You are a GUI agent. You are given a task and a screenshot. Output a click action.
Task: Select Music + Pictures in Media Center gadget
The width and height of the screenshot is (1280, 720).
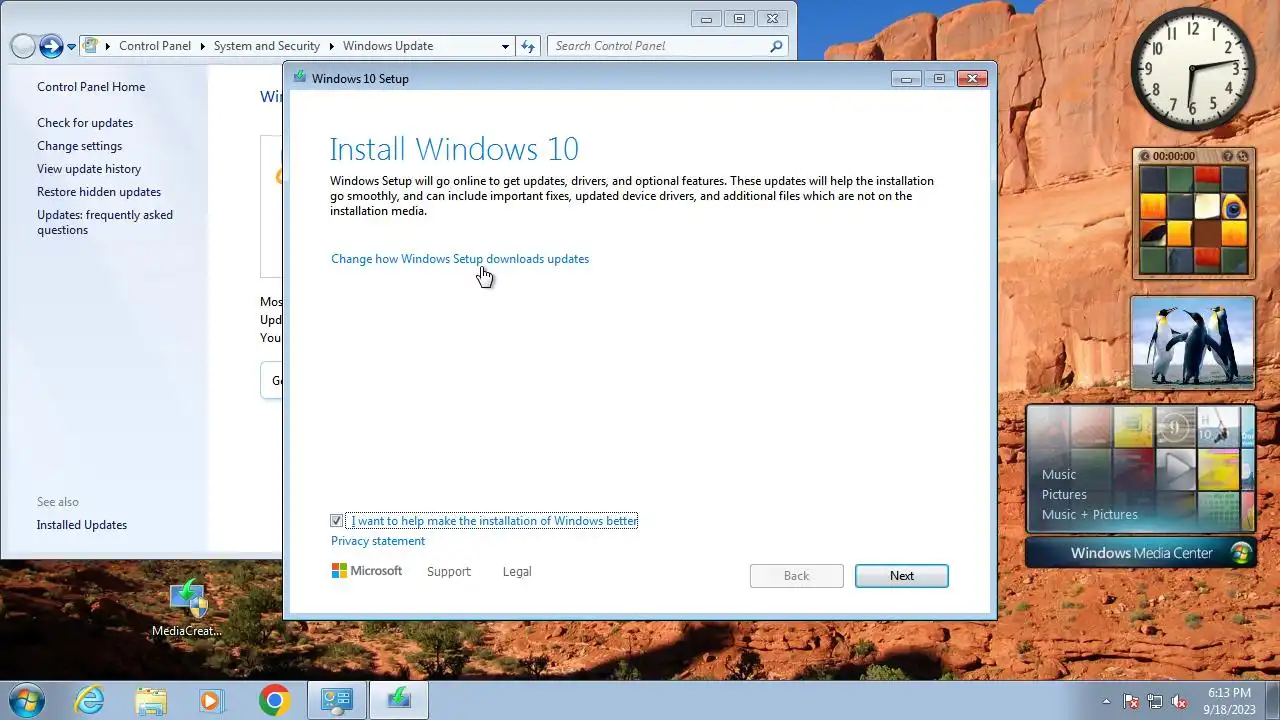(1090, 515)
